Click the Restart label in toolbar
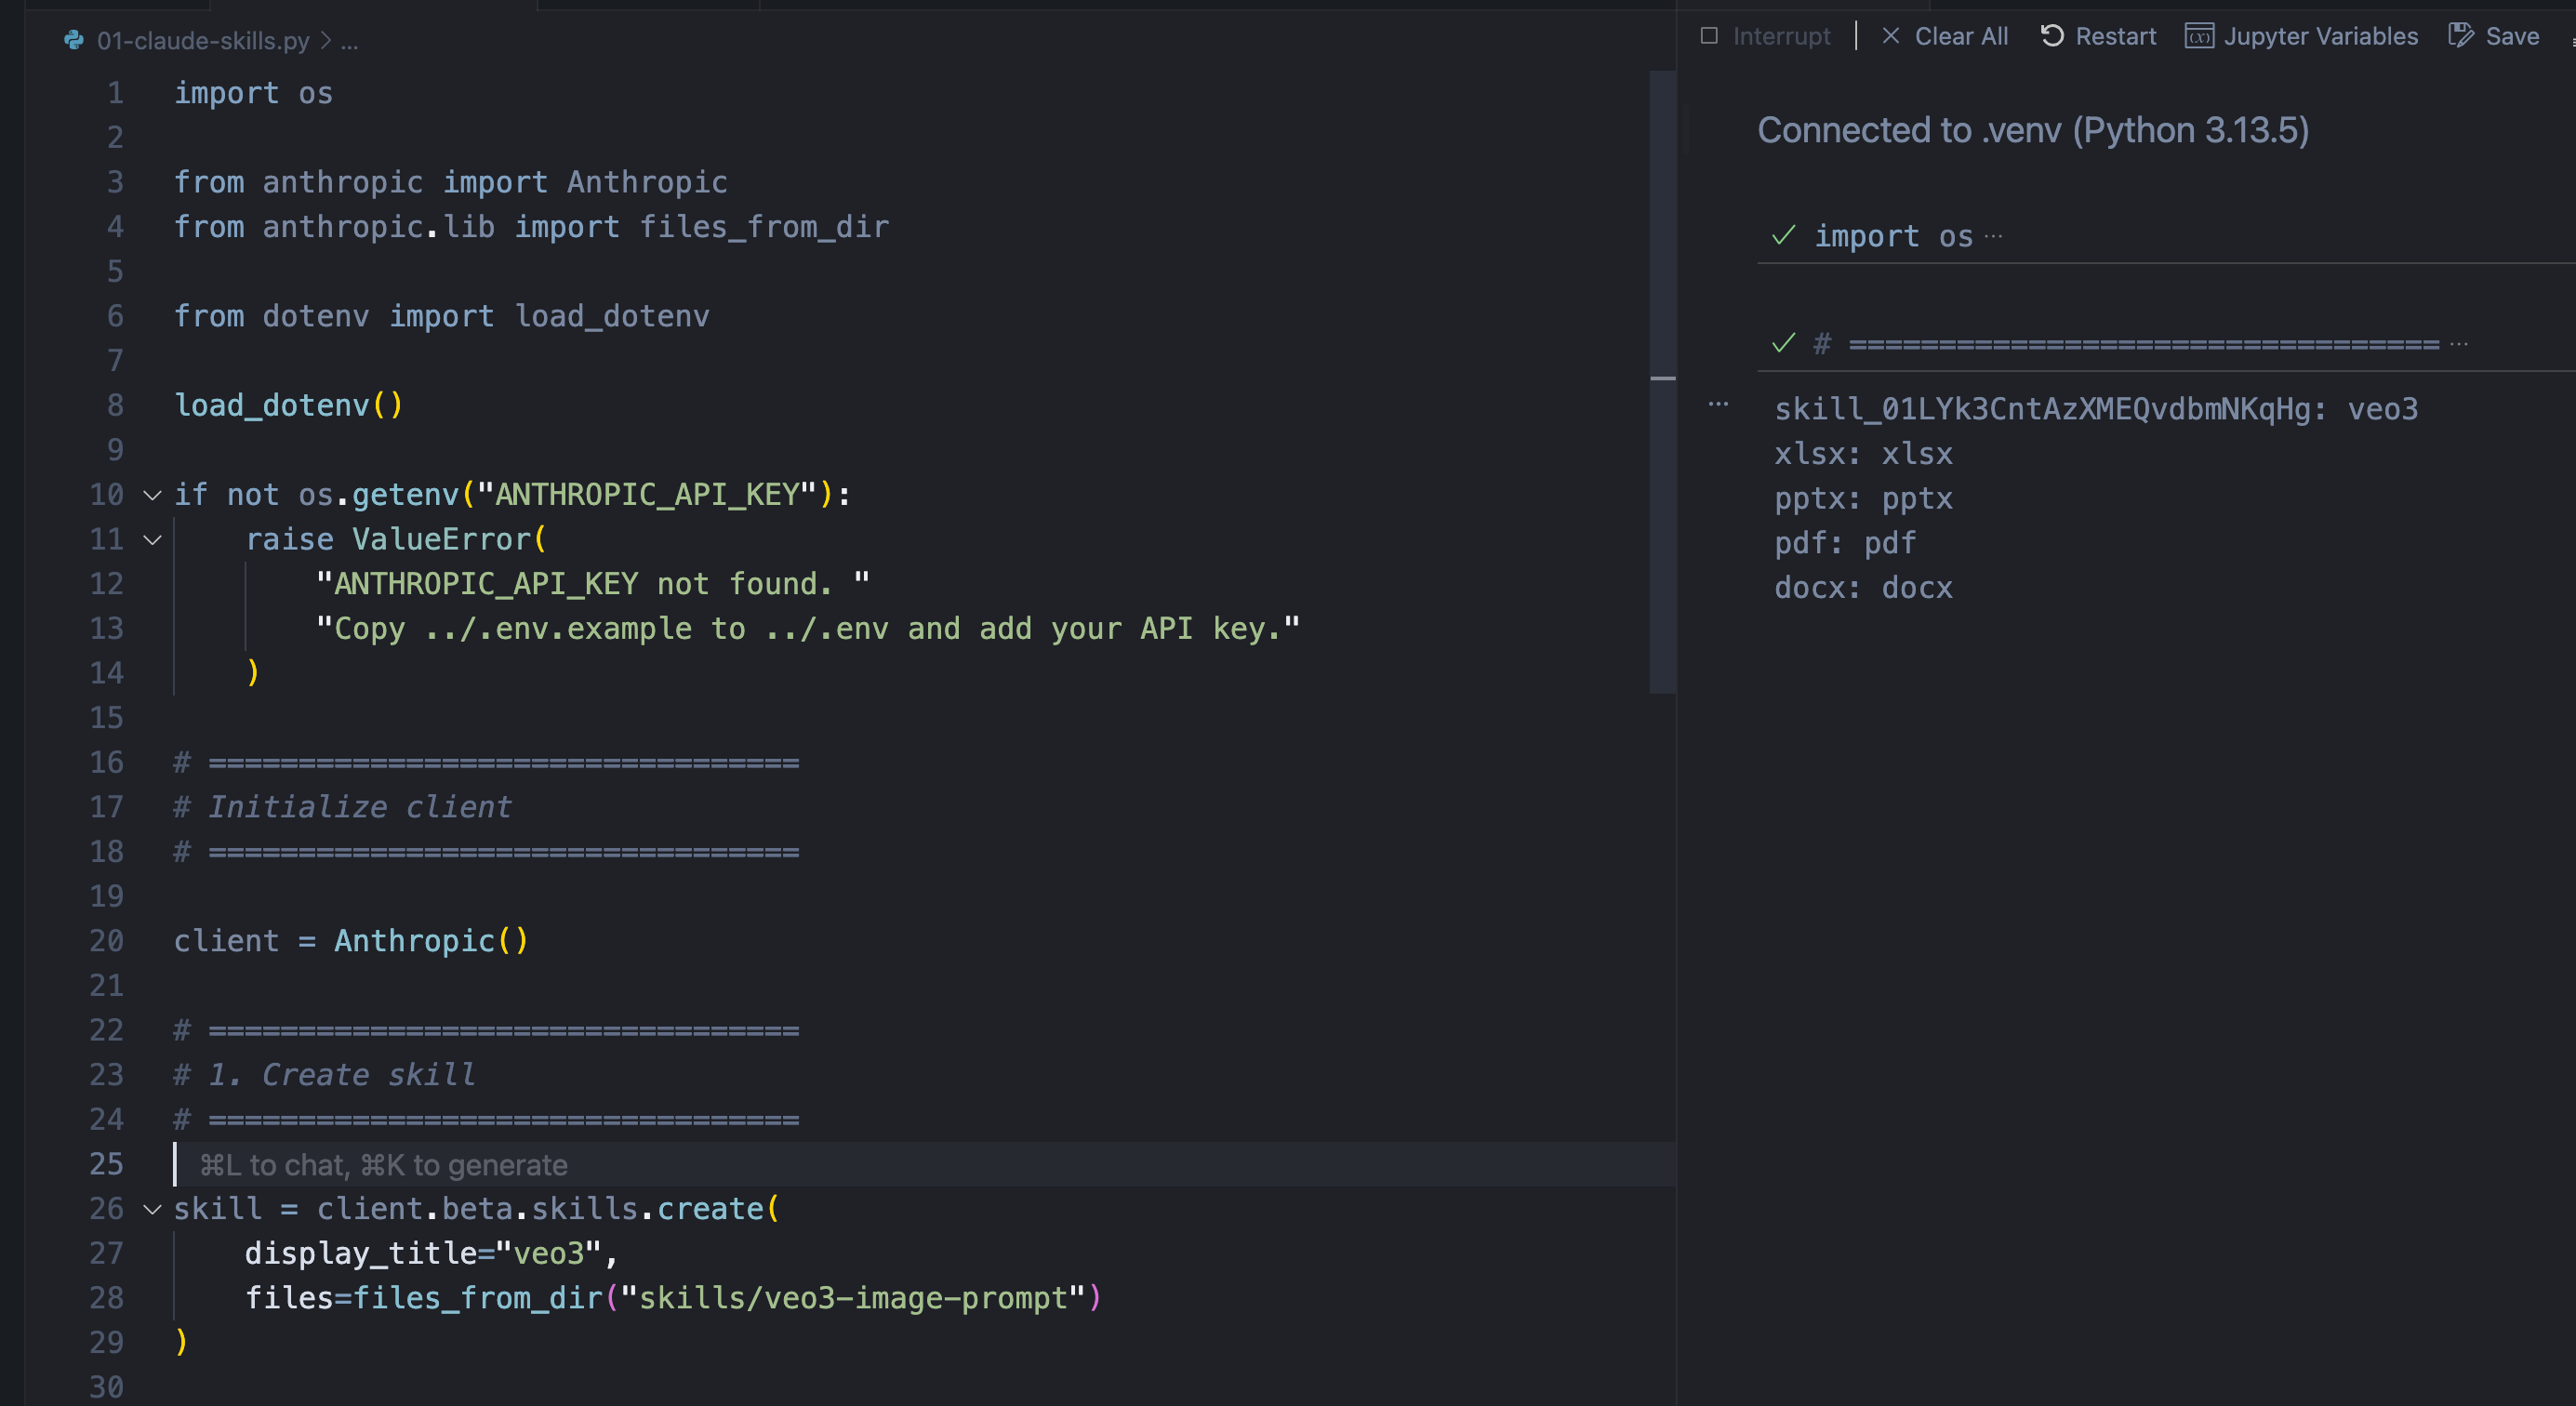 pyautogui.click(x=2115, y=36)
